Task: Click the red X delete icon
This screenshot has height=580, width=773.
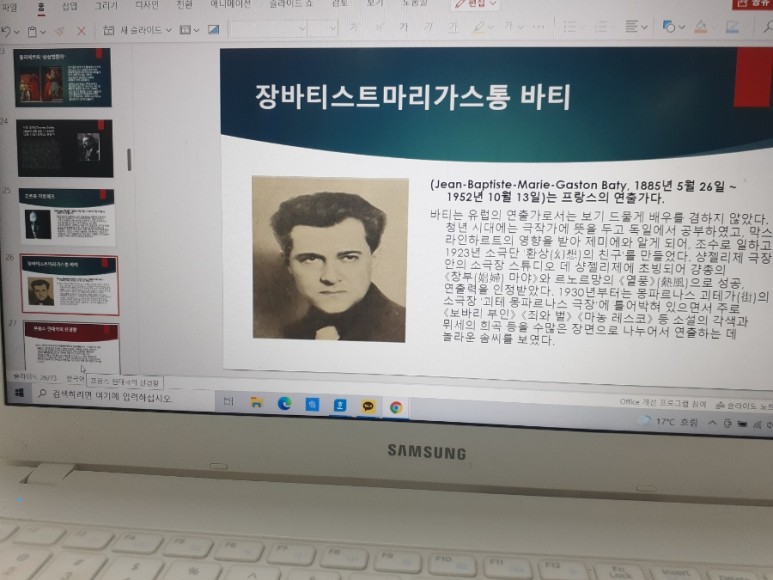Action: [81, 32]
